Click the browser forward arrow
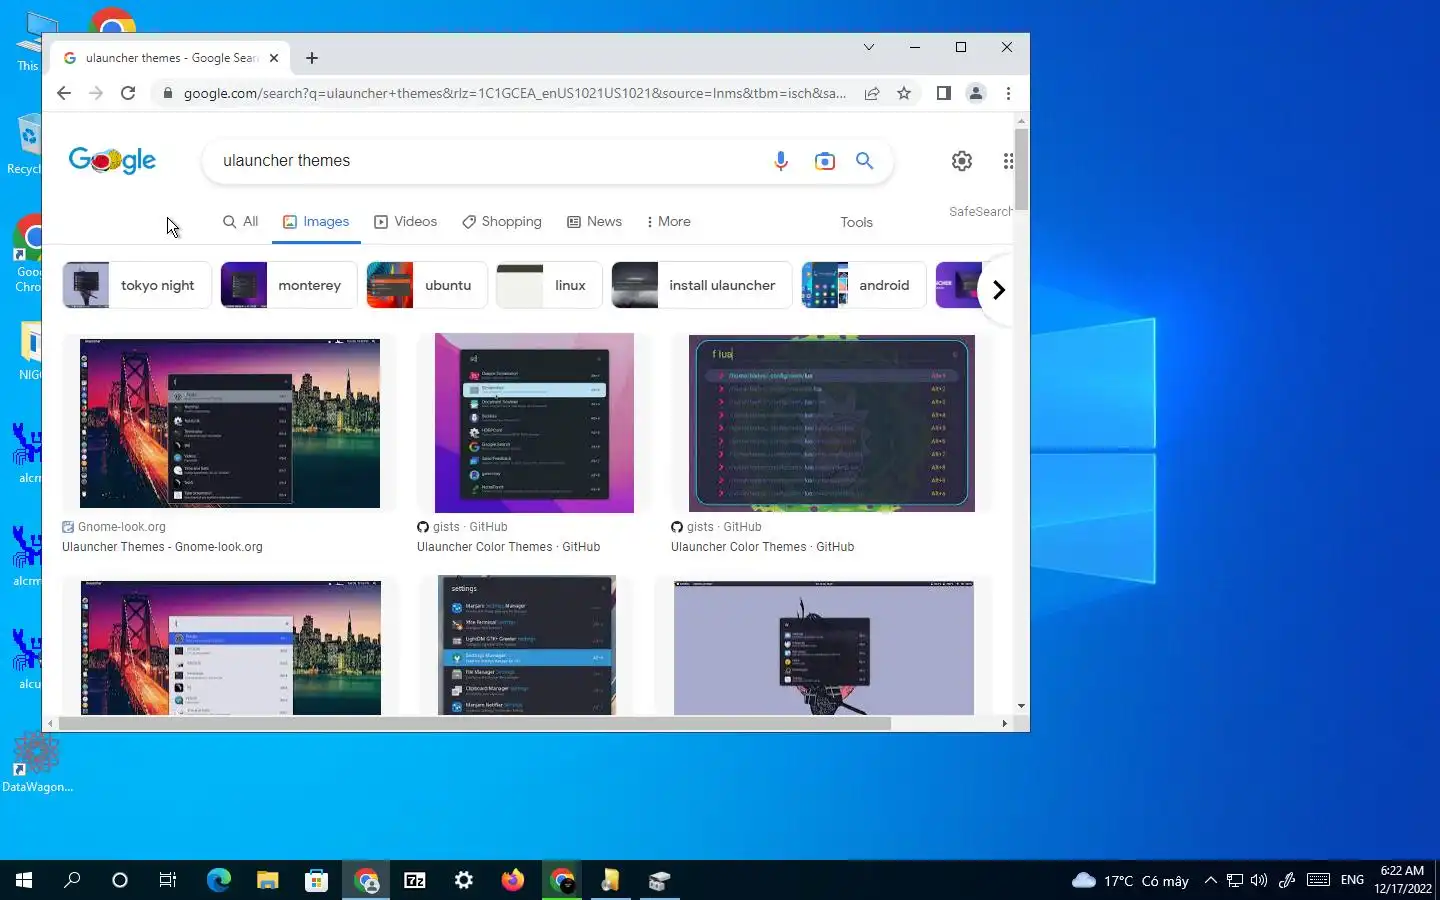Image resolution: width=1440 pixels, height=900 pixels. point(96,93)
